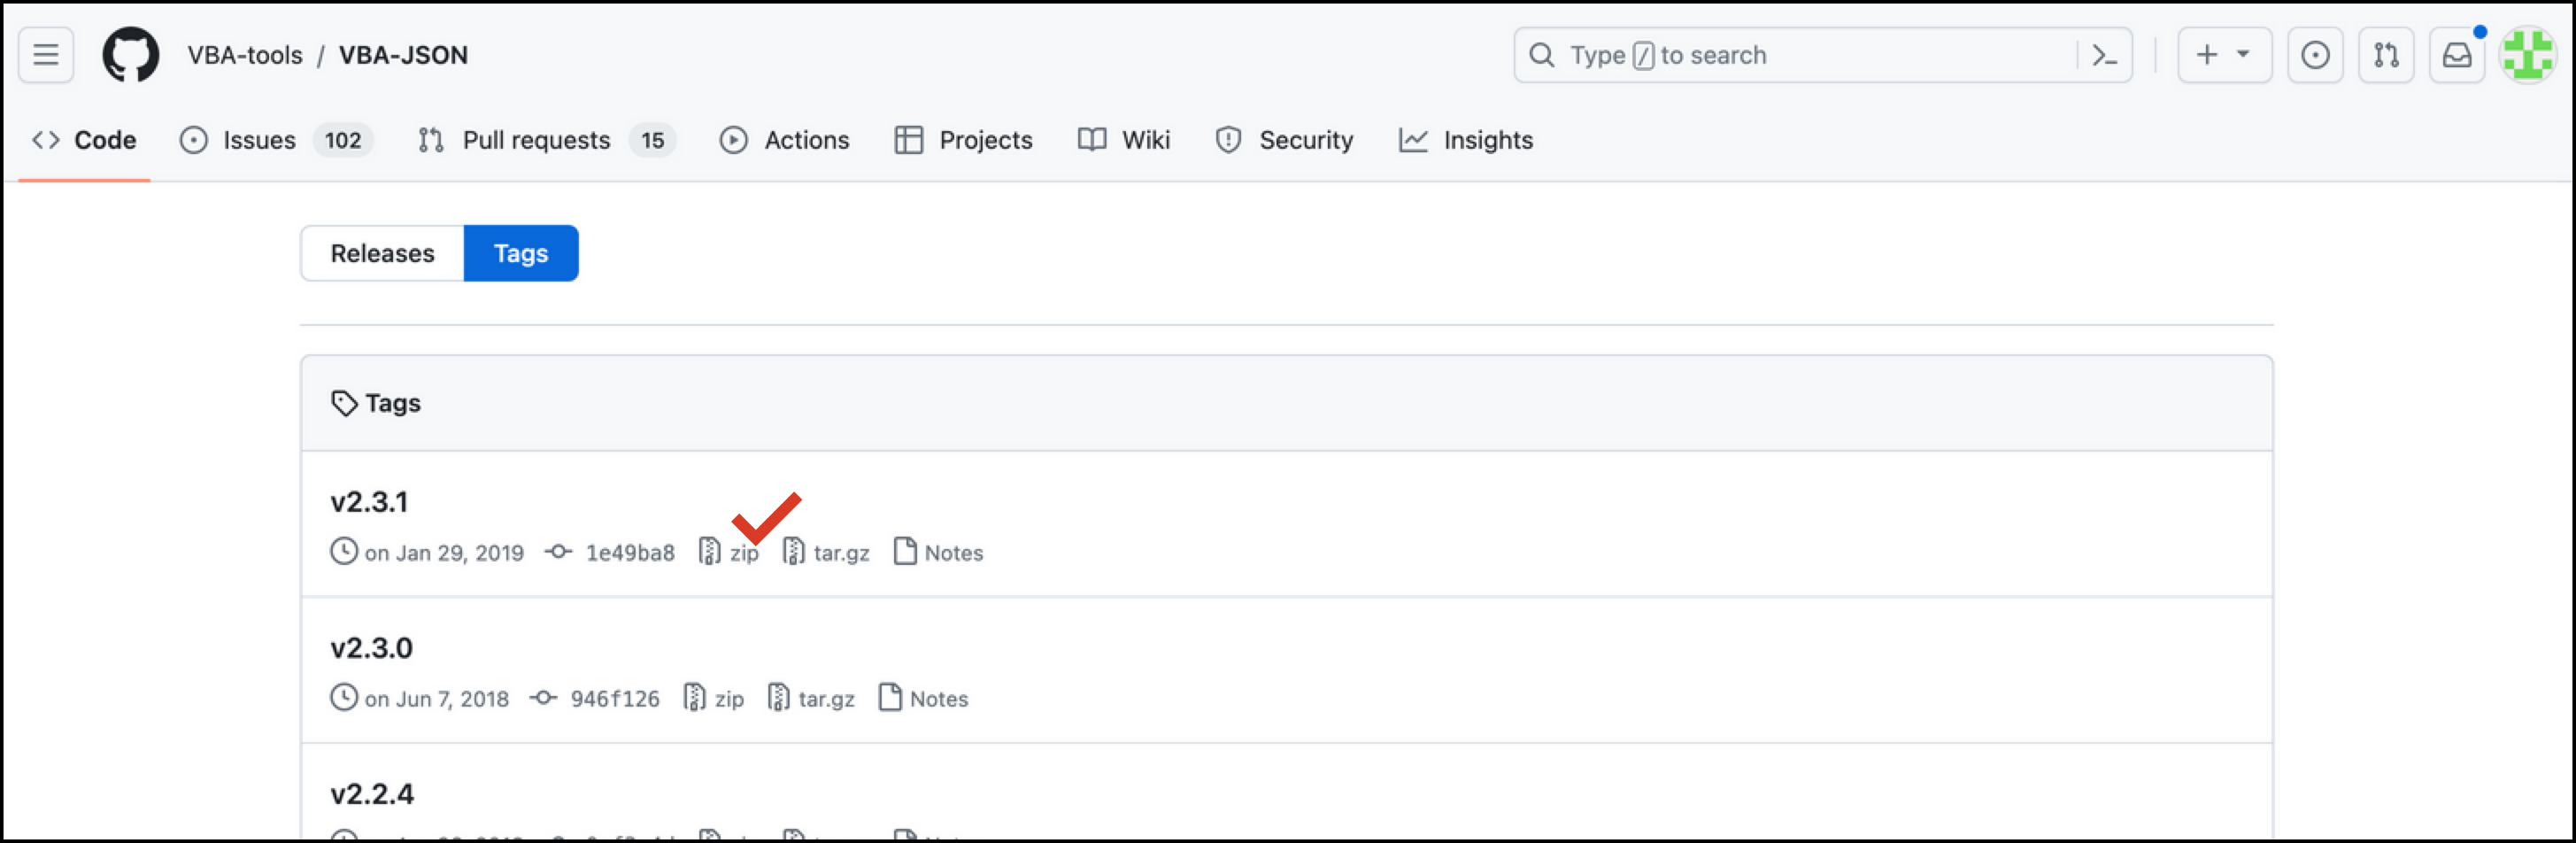
Task: Open the VBA-JSON repository link
Action: 403,55
